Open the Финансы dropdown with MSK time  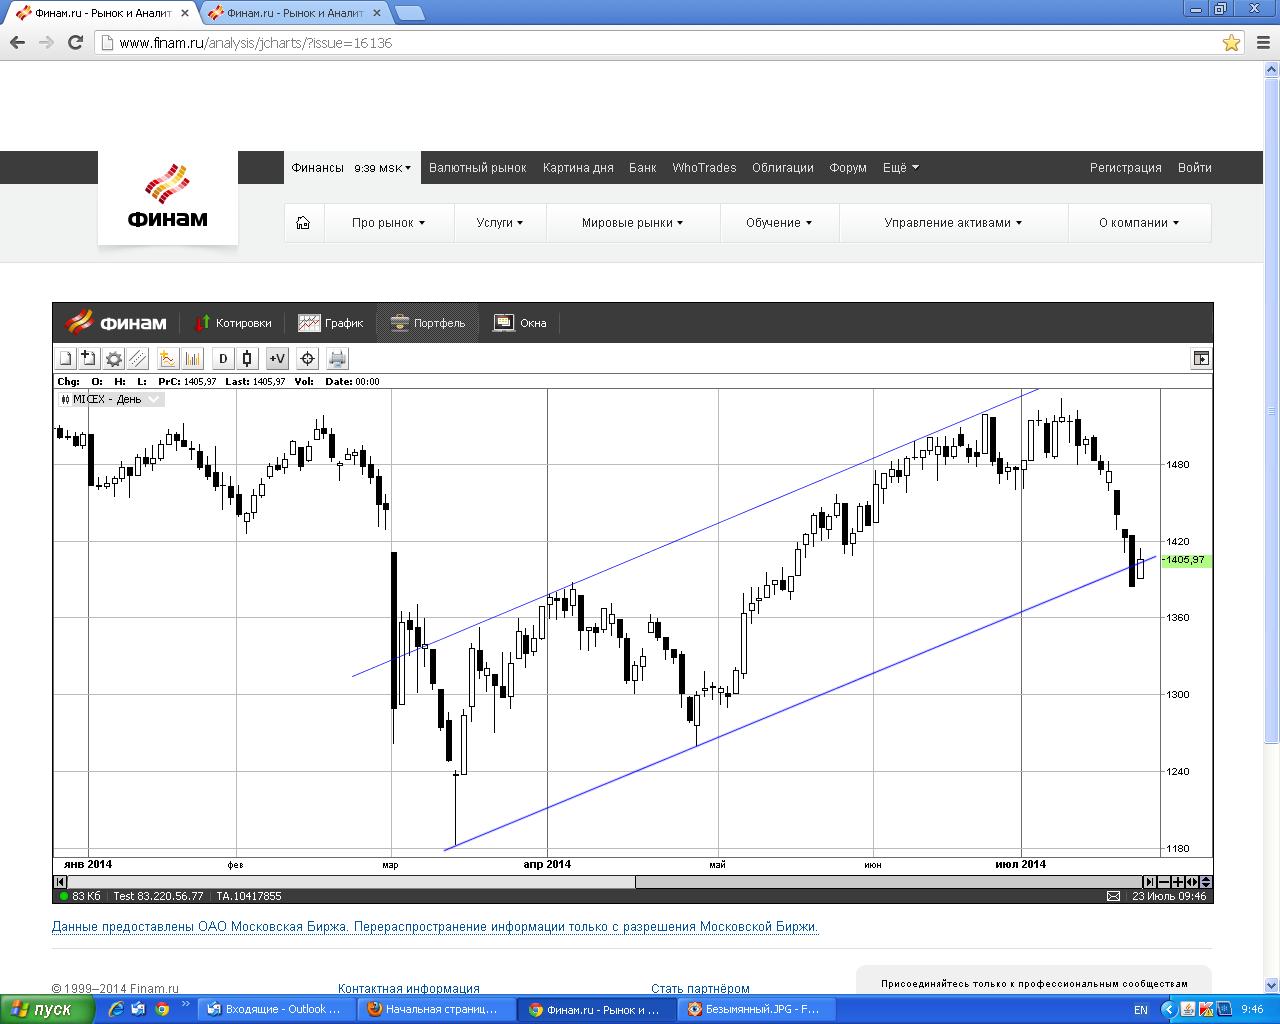351,168
